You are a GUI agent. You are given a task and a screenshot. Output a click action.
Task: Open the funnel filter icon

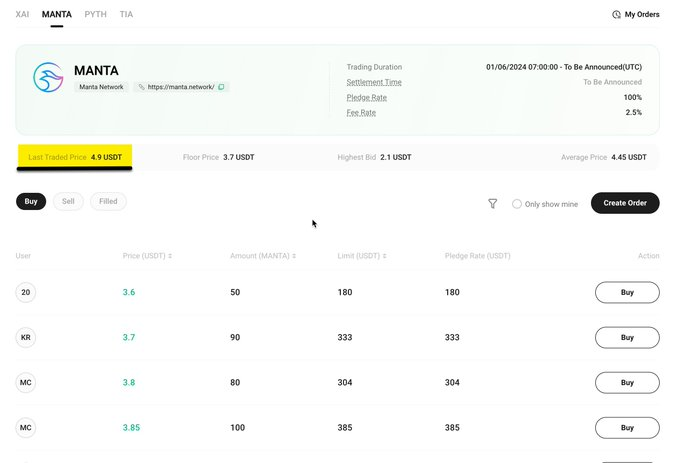tap(492, 204)
